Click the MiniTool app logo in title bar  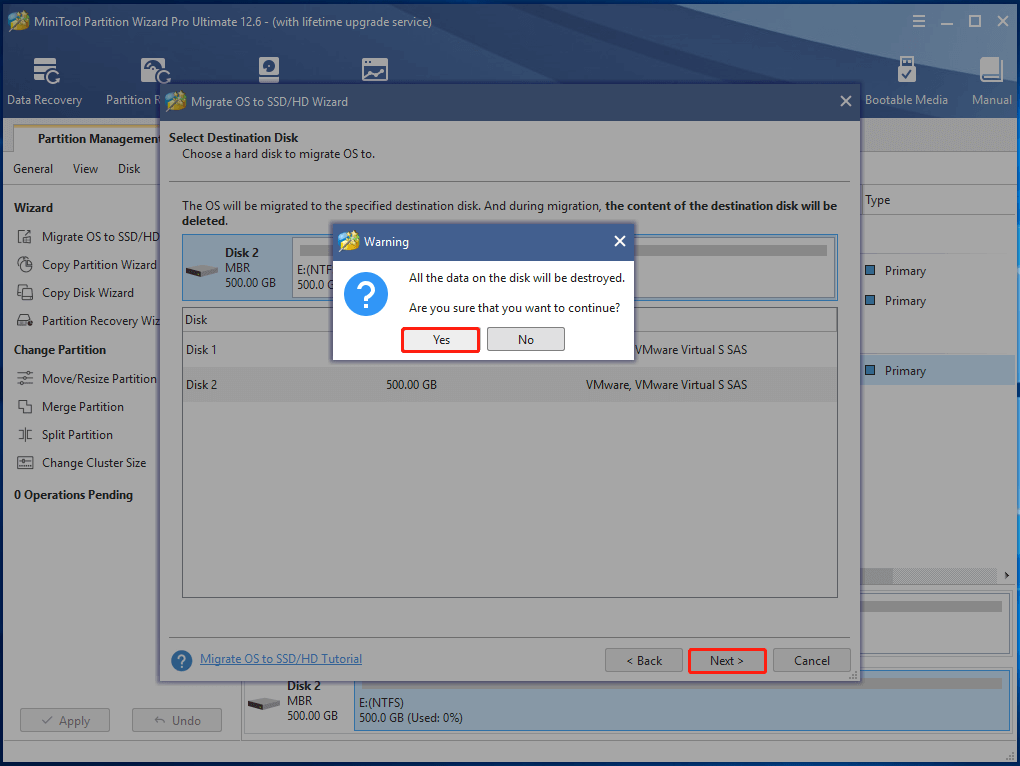click(x=18, y=21)
